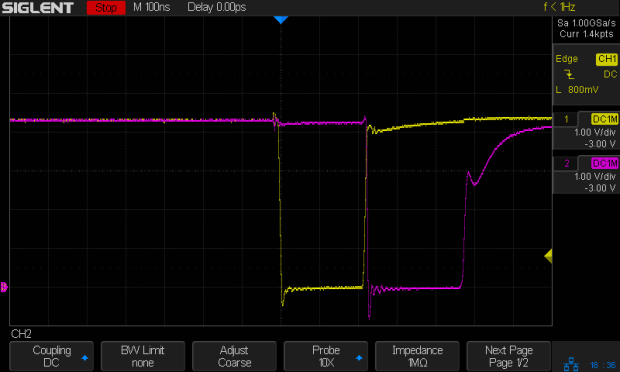Screen dimensions: 620x372
Task: Click the DC trigger coupling label
Action: pos(610,74)
